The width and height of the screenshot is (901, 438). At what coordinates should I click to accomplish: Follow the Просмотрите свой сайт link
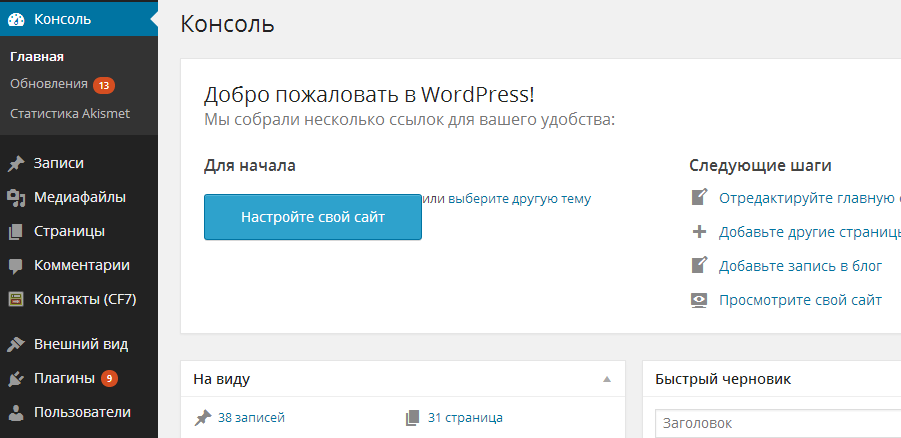click(800, 300)
